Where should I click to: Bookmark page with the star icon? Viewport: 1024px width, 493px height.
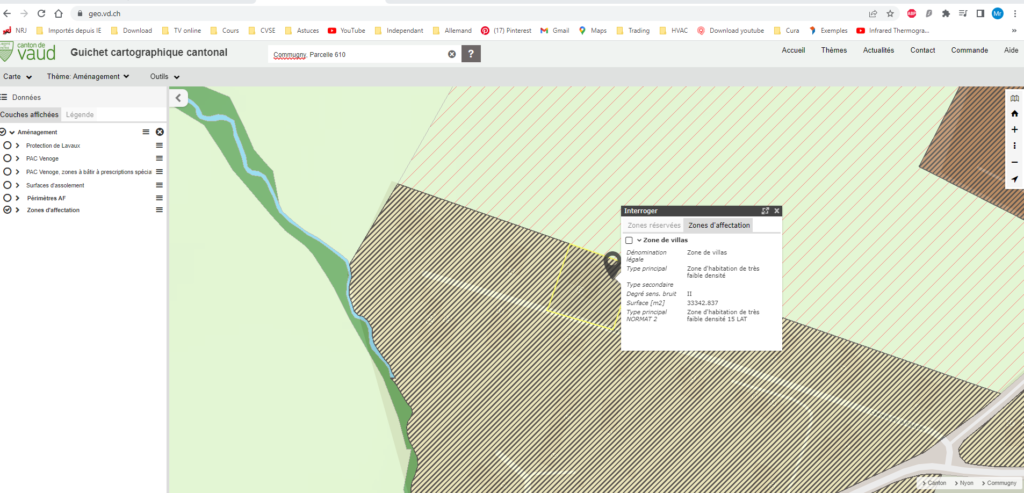pyautogui.click(x=889, y=13)
